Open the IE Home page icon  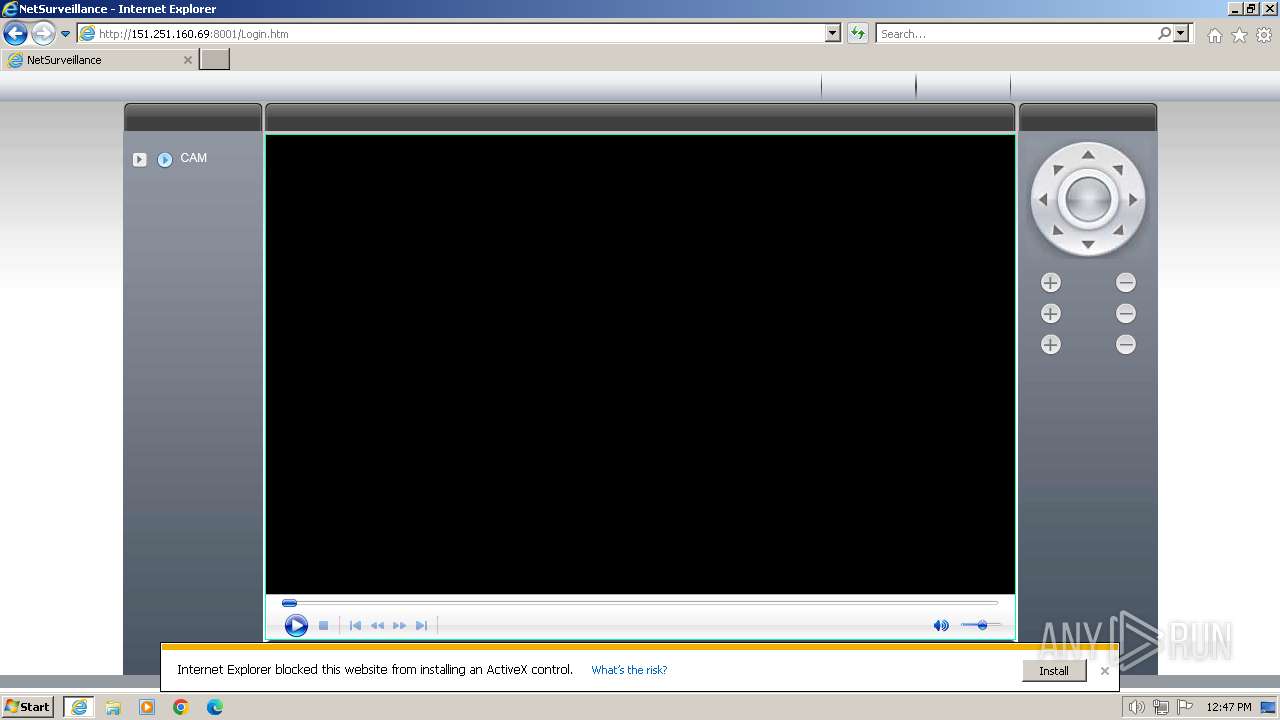click(1214, 35)
